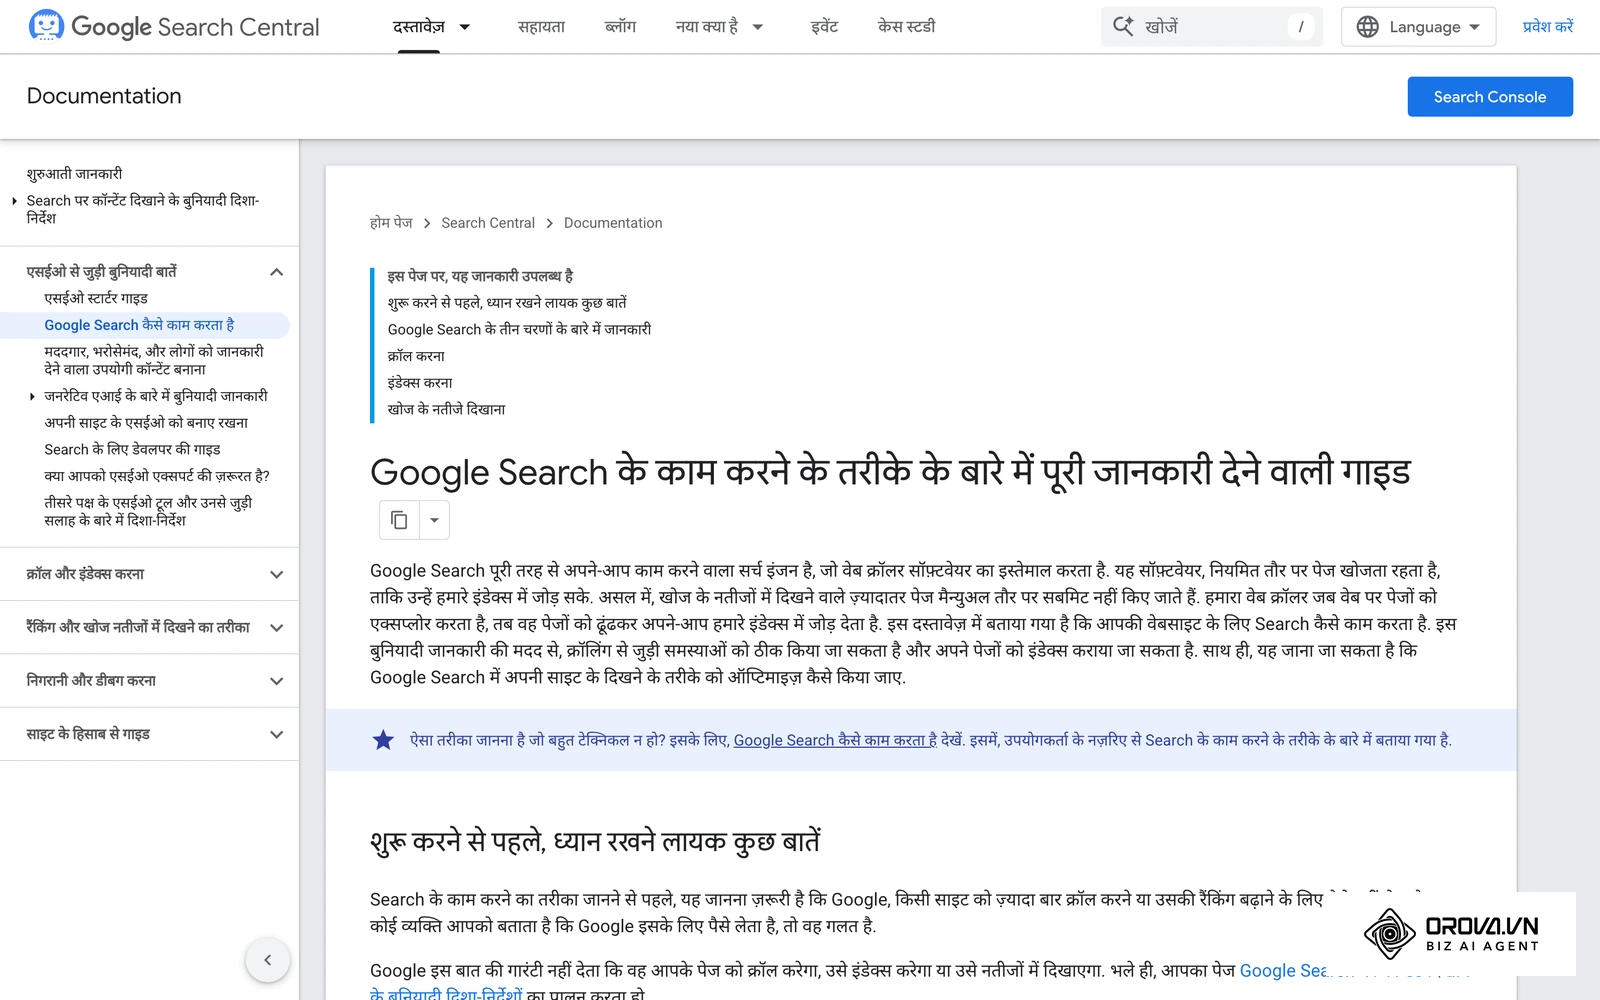Open अपनी साइट के एसईओ को बनाए रखना
The image size is (1600, 1000).
pyautogui.click(x=146, y=423)
